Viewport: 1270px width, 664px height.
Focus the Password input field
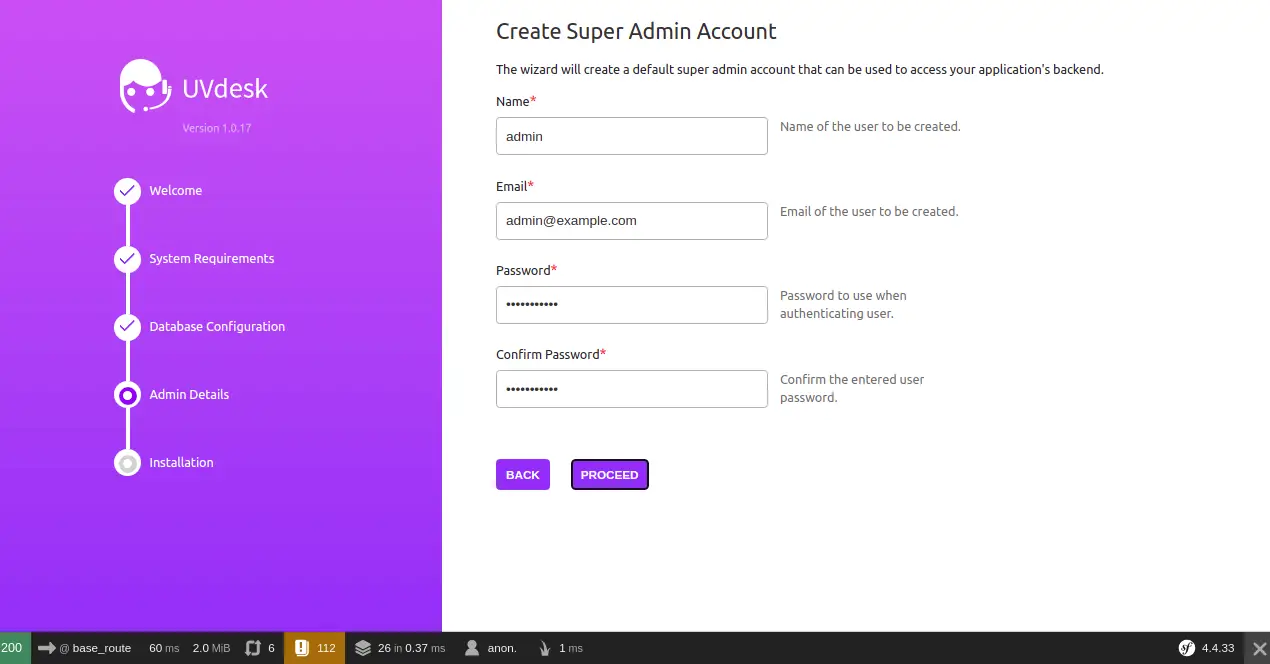(632, 305)
